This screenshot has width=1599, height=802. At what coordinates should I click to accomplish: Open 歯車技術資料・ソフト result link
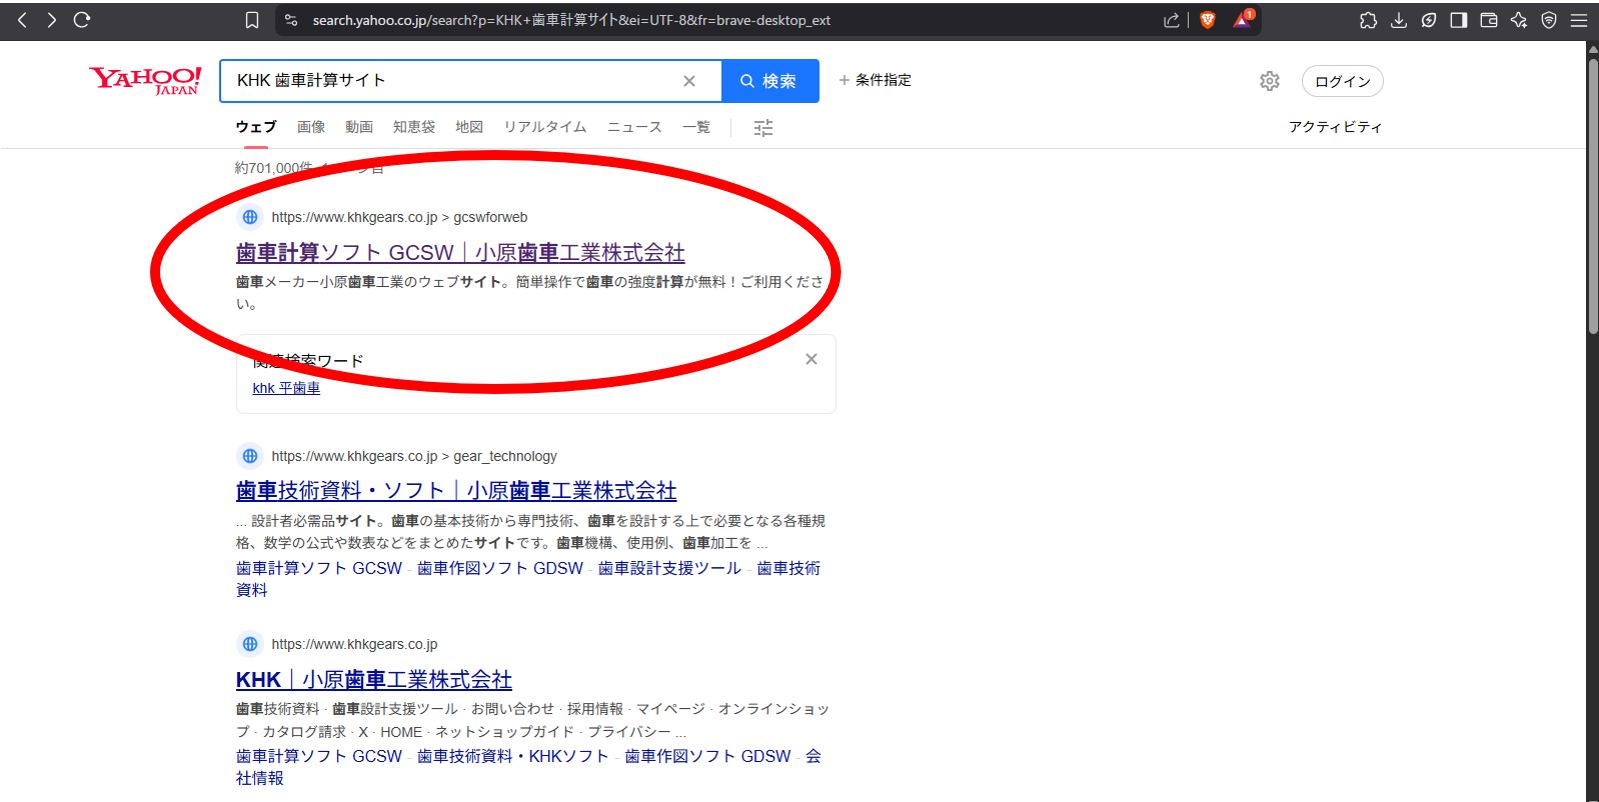click(456, 491)
